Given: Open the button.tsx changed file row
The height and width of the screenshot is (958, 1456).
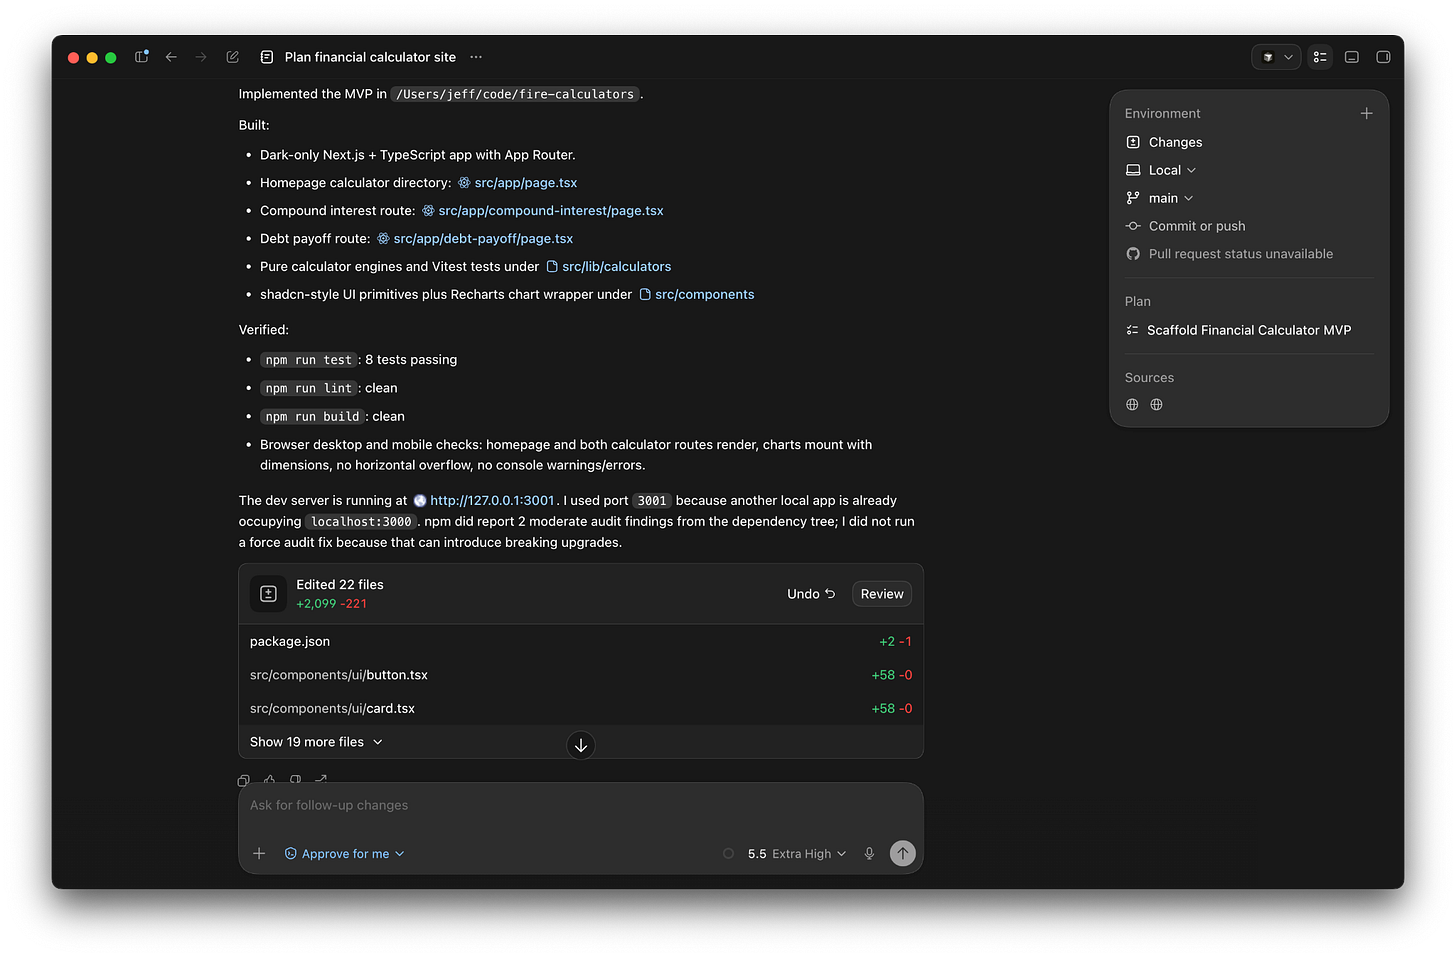Looking at the screenshot, I should 581,675.
